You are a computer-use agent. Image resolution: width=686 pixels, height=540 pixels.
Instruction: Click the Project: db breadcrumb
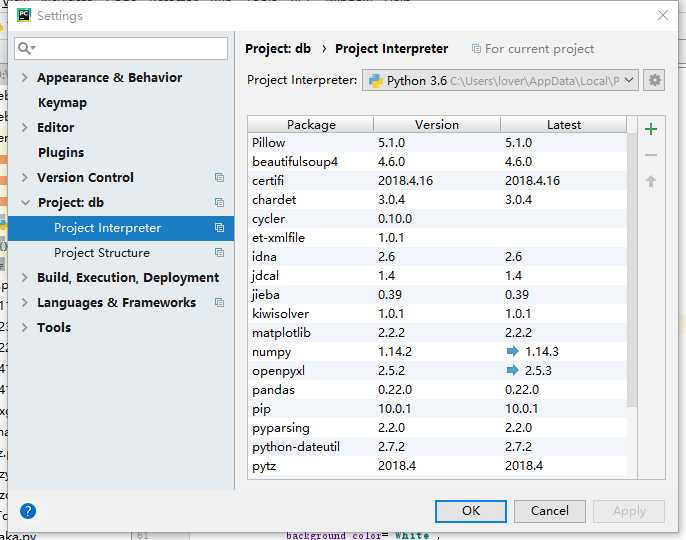(278, 49)
